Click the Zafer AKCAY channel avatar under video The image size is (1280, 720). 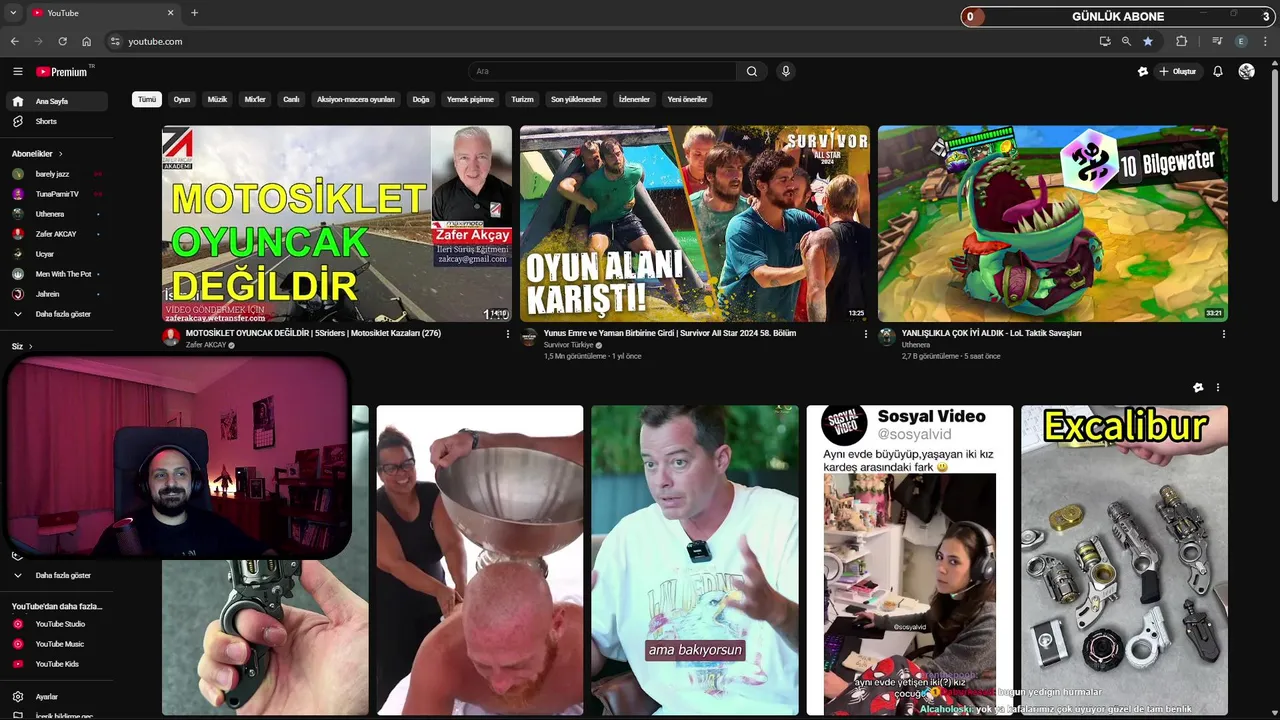[171, 337]
